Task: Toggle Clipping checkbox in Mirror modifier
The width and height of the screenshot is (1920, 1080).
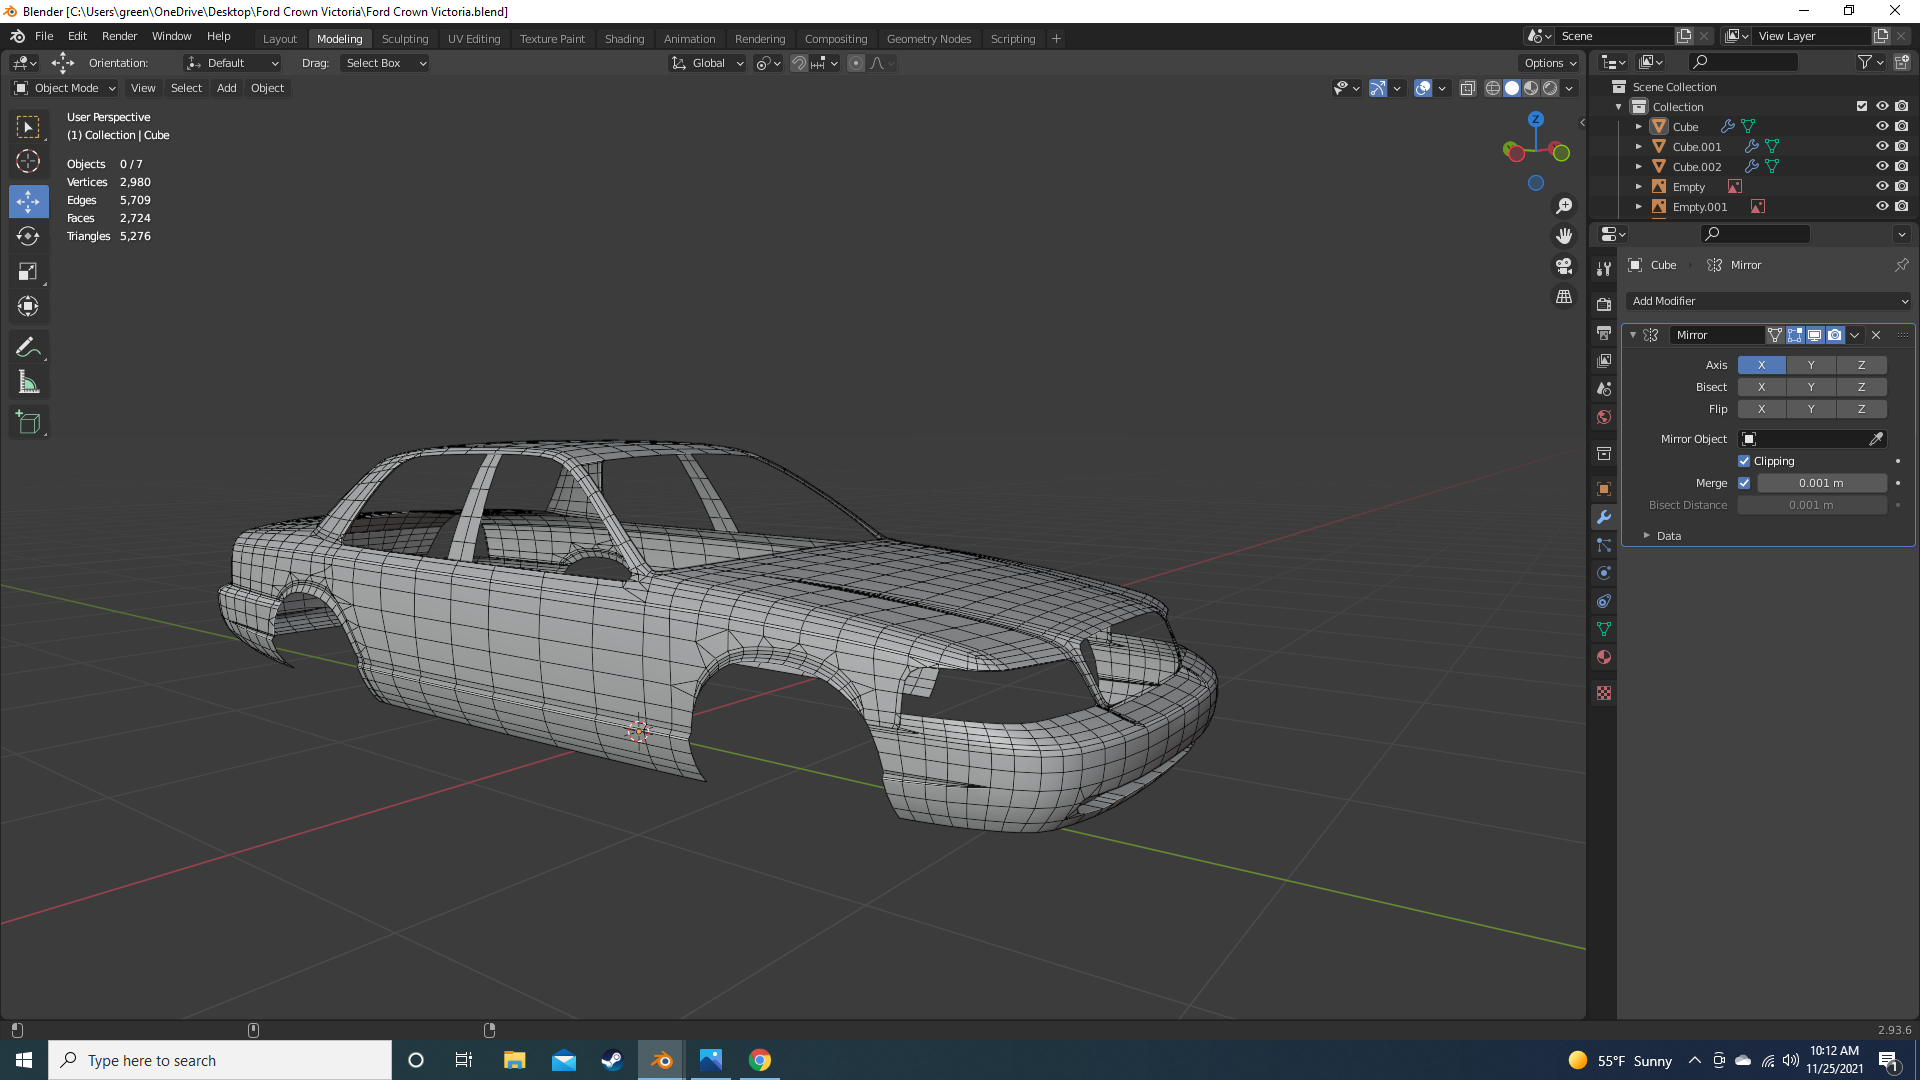Action: pyautogui.click(x=1744, y=461)
